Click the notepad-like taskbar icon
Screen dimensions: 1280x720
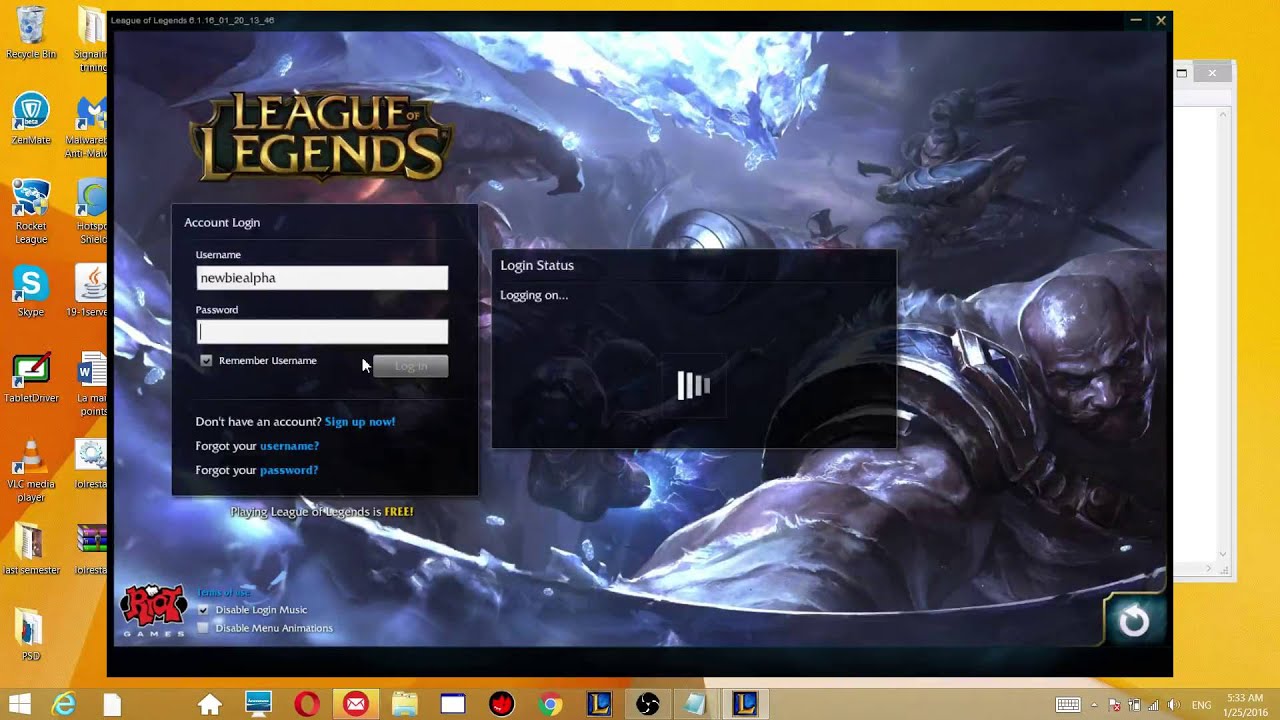[695, 704]
